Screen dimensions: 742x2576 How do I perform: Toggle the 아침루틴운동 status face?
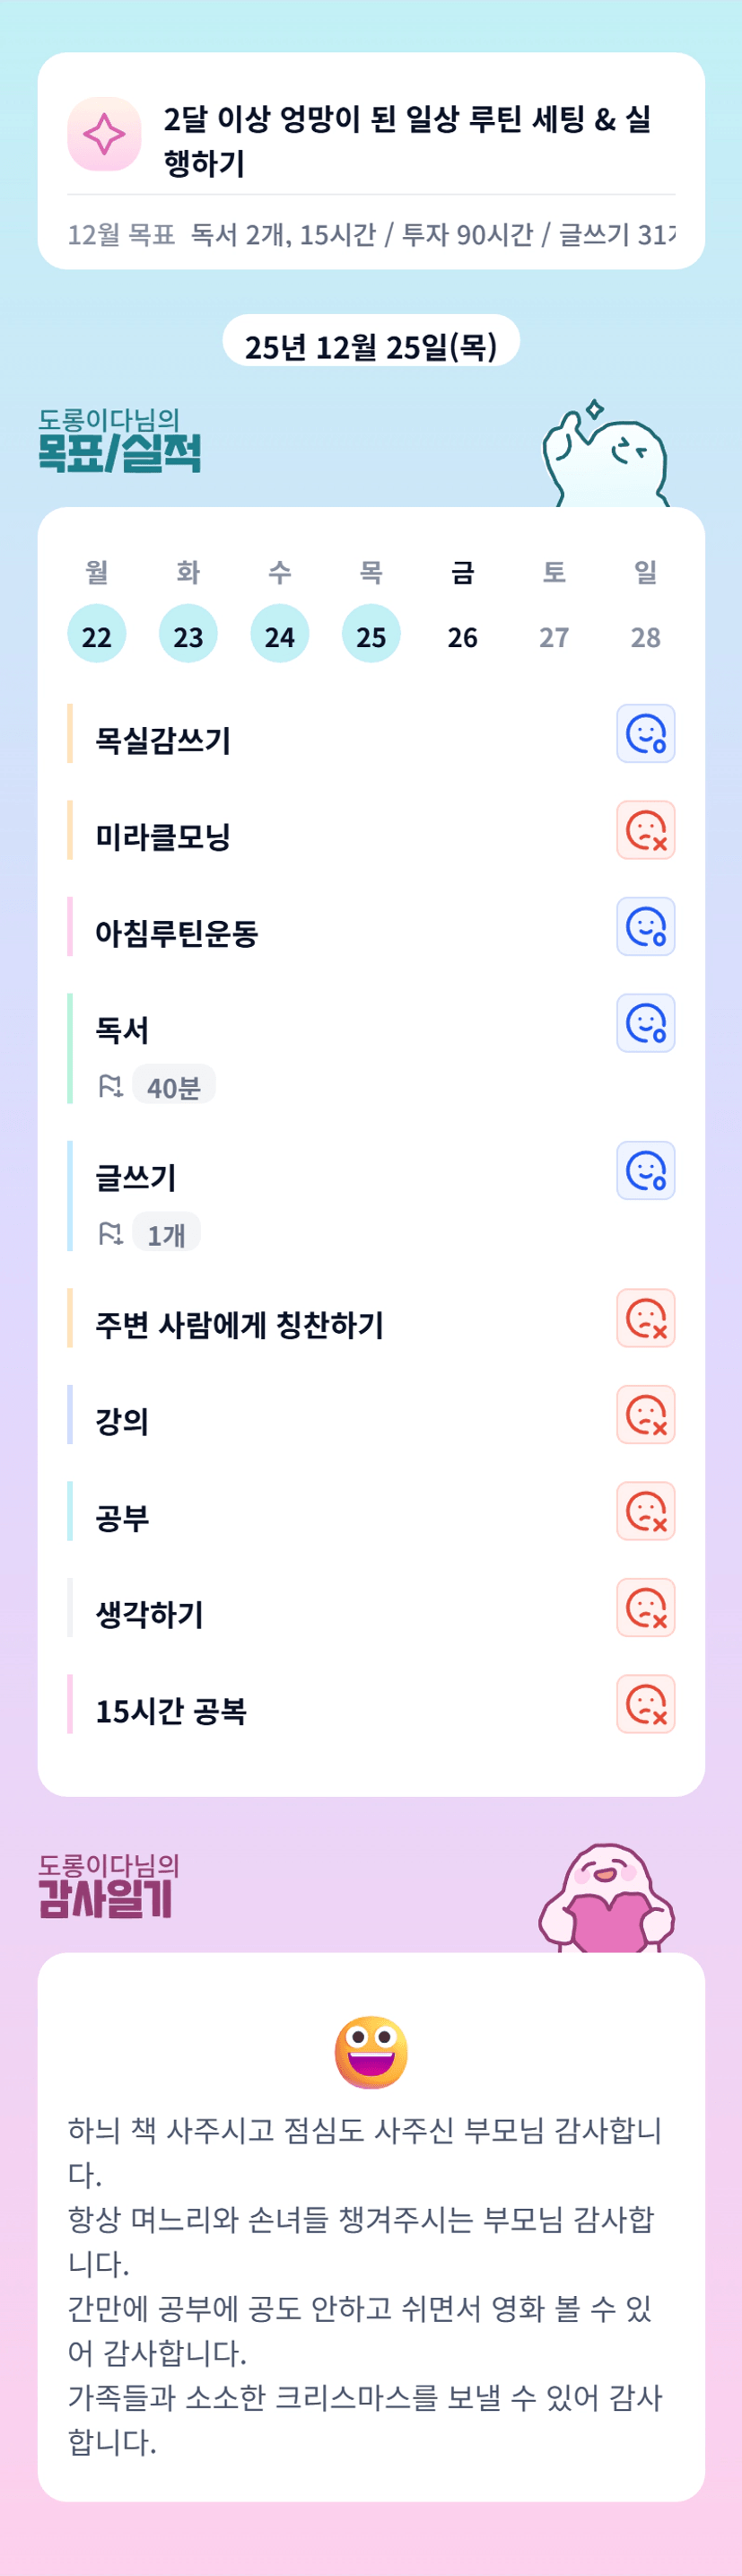coord(645,927)
